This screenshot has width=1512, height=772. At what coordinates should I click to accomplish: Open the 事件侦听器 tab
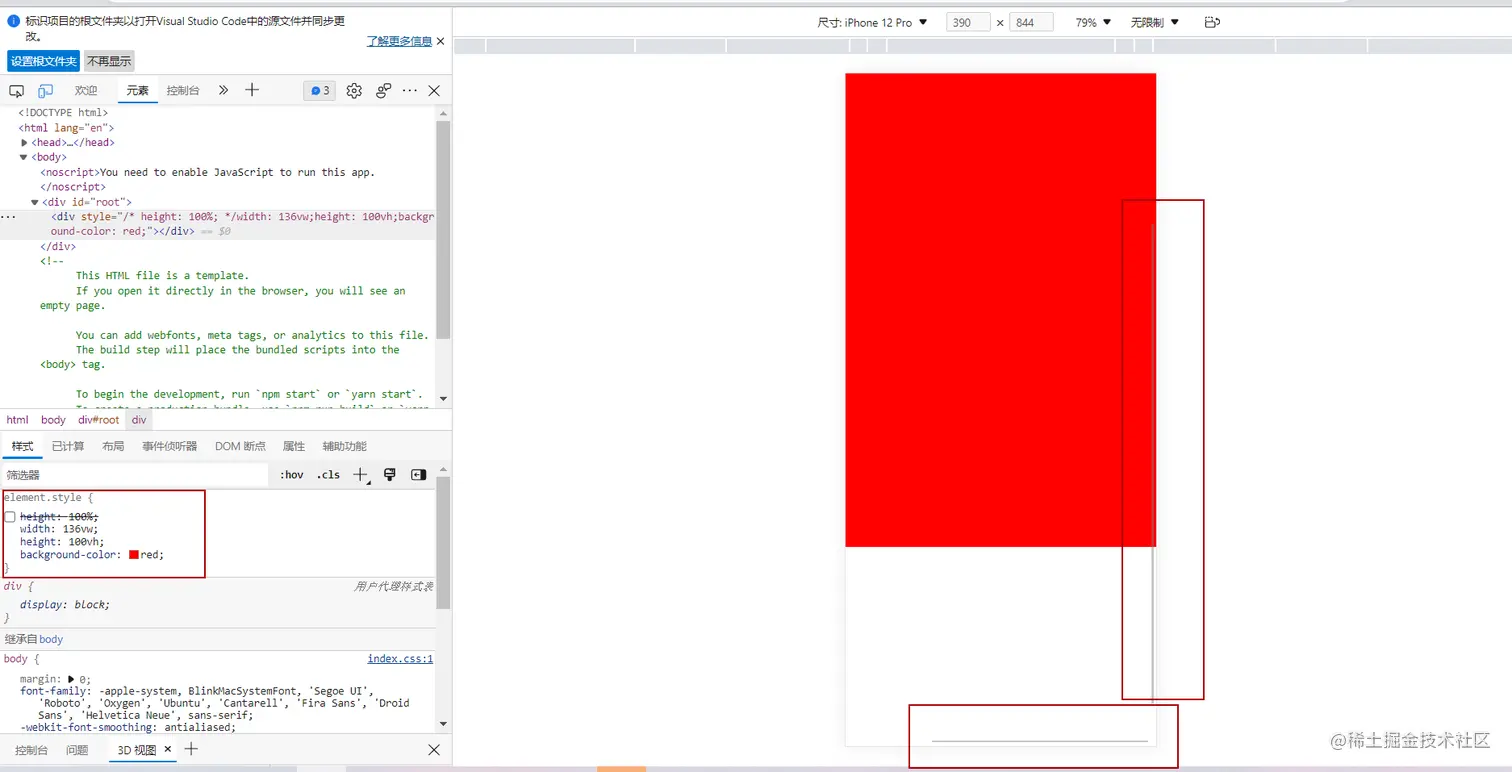coord(169,446)
